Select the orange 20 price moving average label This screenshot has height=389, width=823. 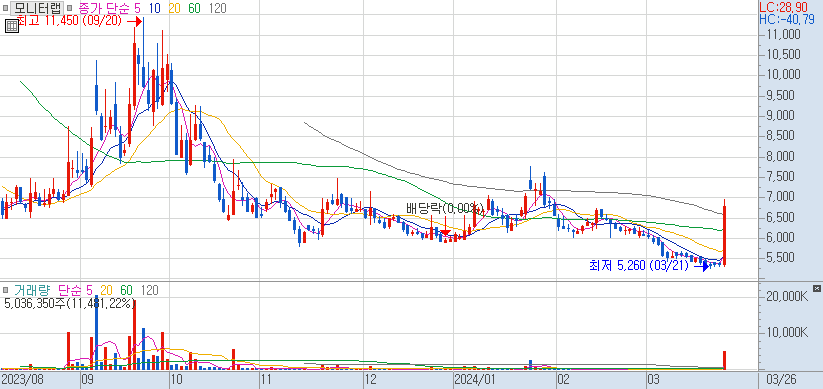pos(174,8)
